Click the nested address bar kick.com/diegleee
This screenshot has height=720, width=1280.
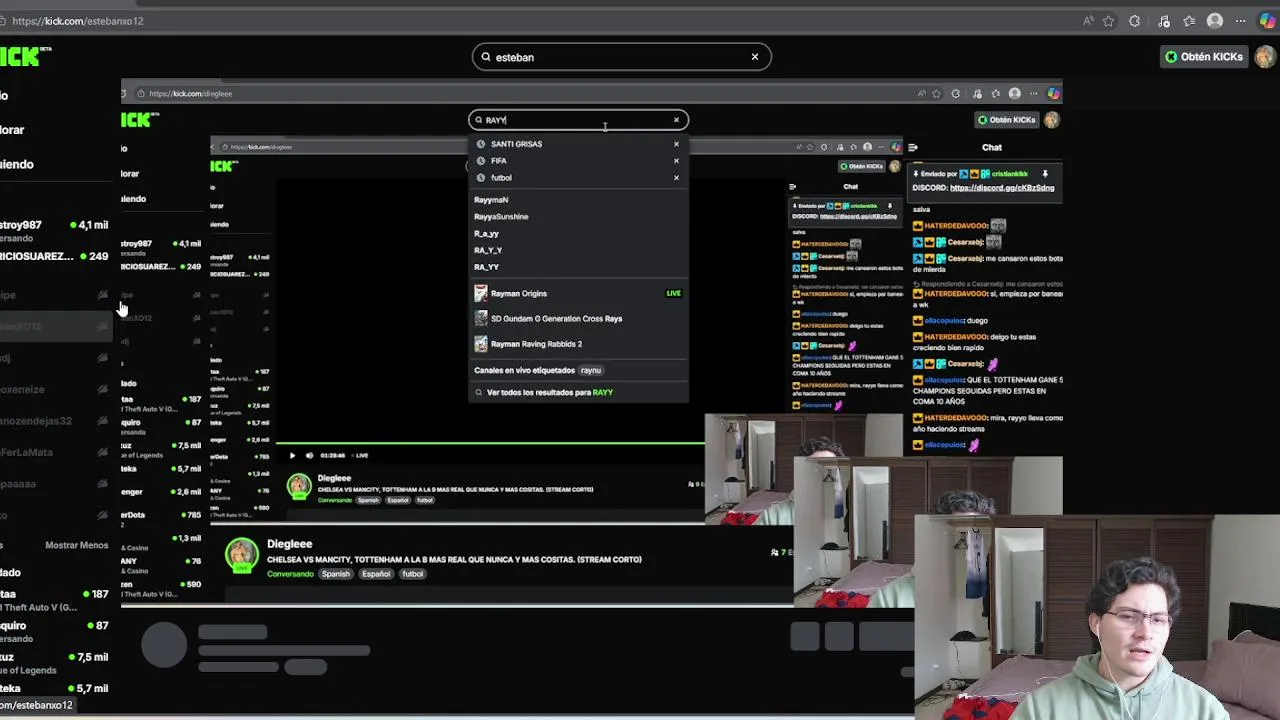coord(190,94)
